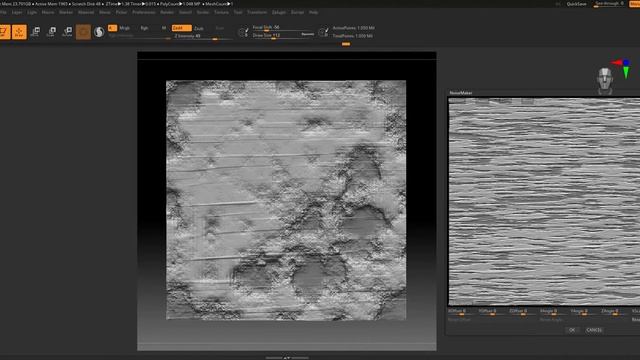640x360 pixels.
Task: Adjust the XOffset slider in NoiseMaker
Action: [x=462, y=312]
